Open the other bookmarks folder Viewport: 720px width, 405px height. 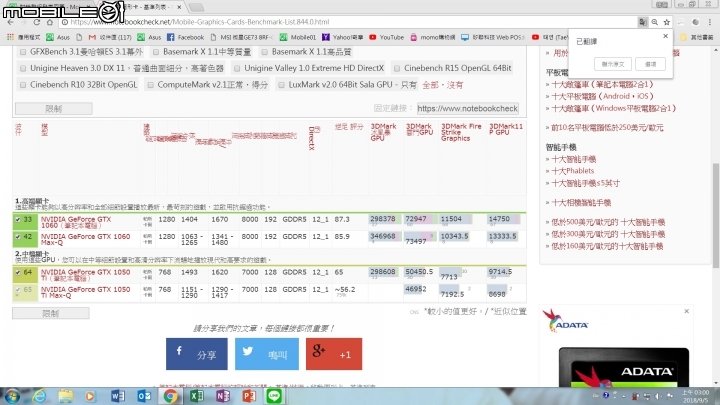[698, 37]
